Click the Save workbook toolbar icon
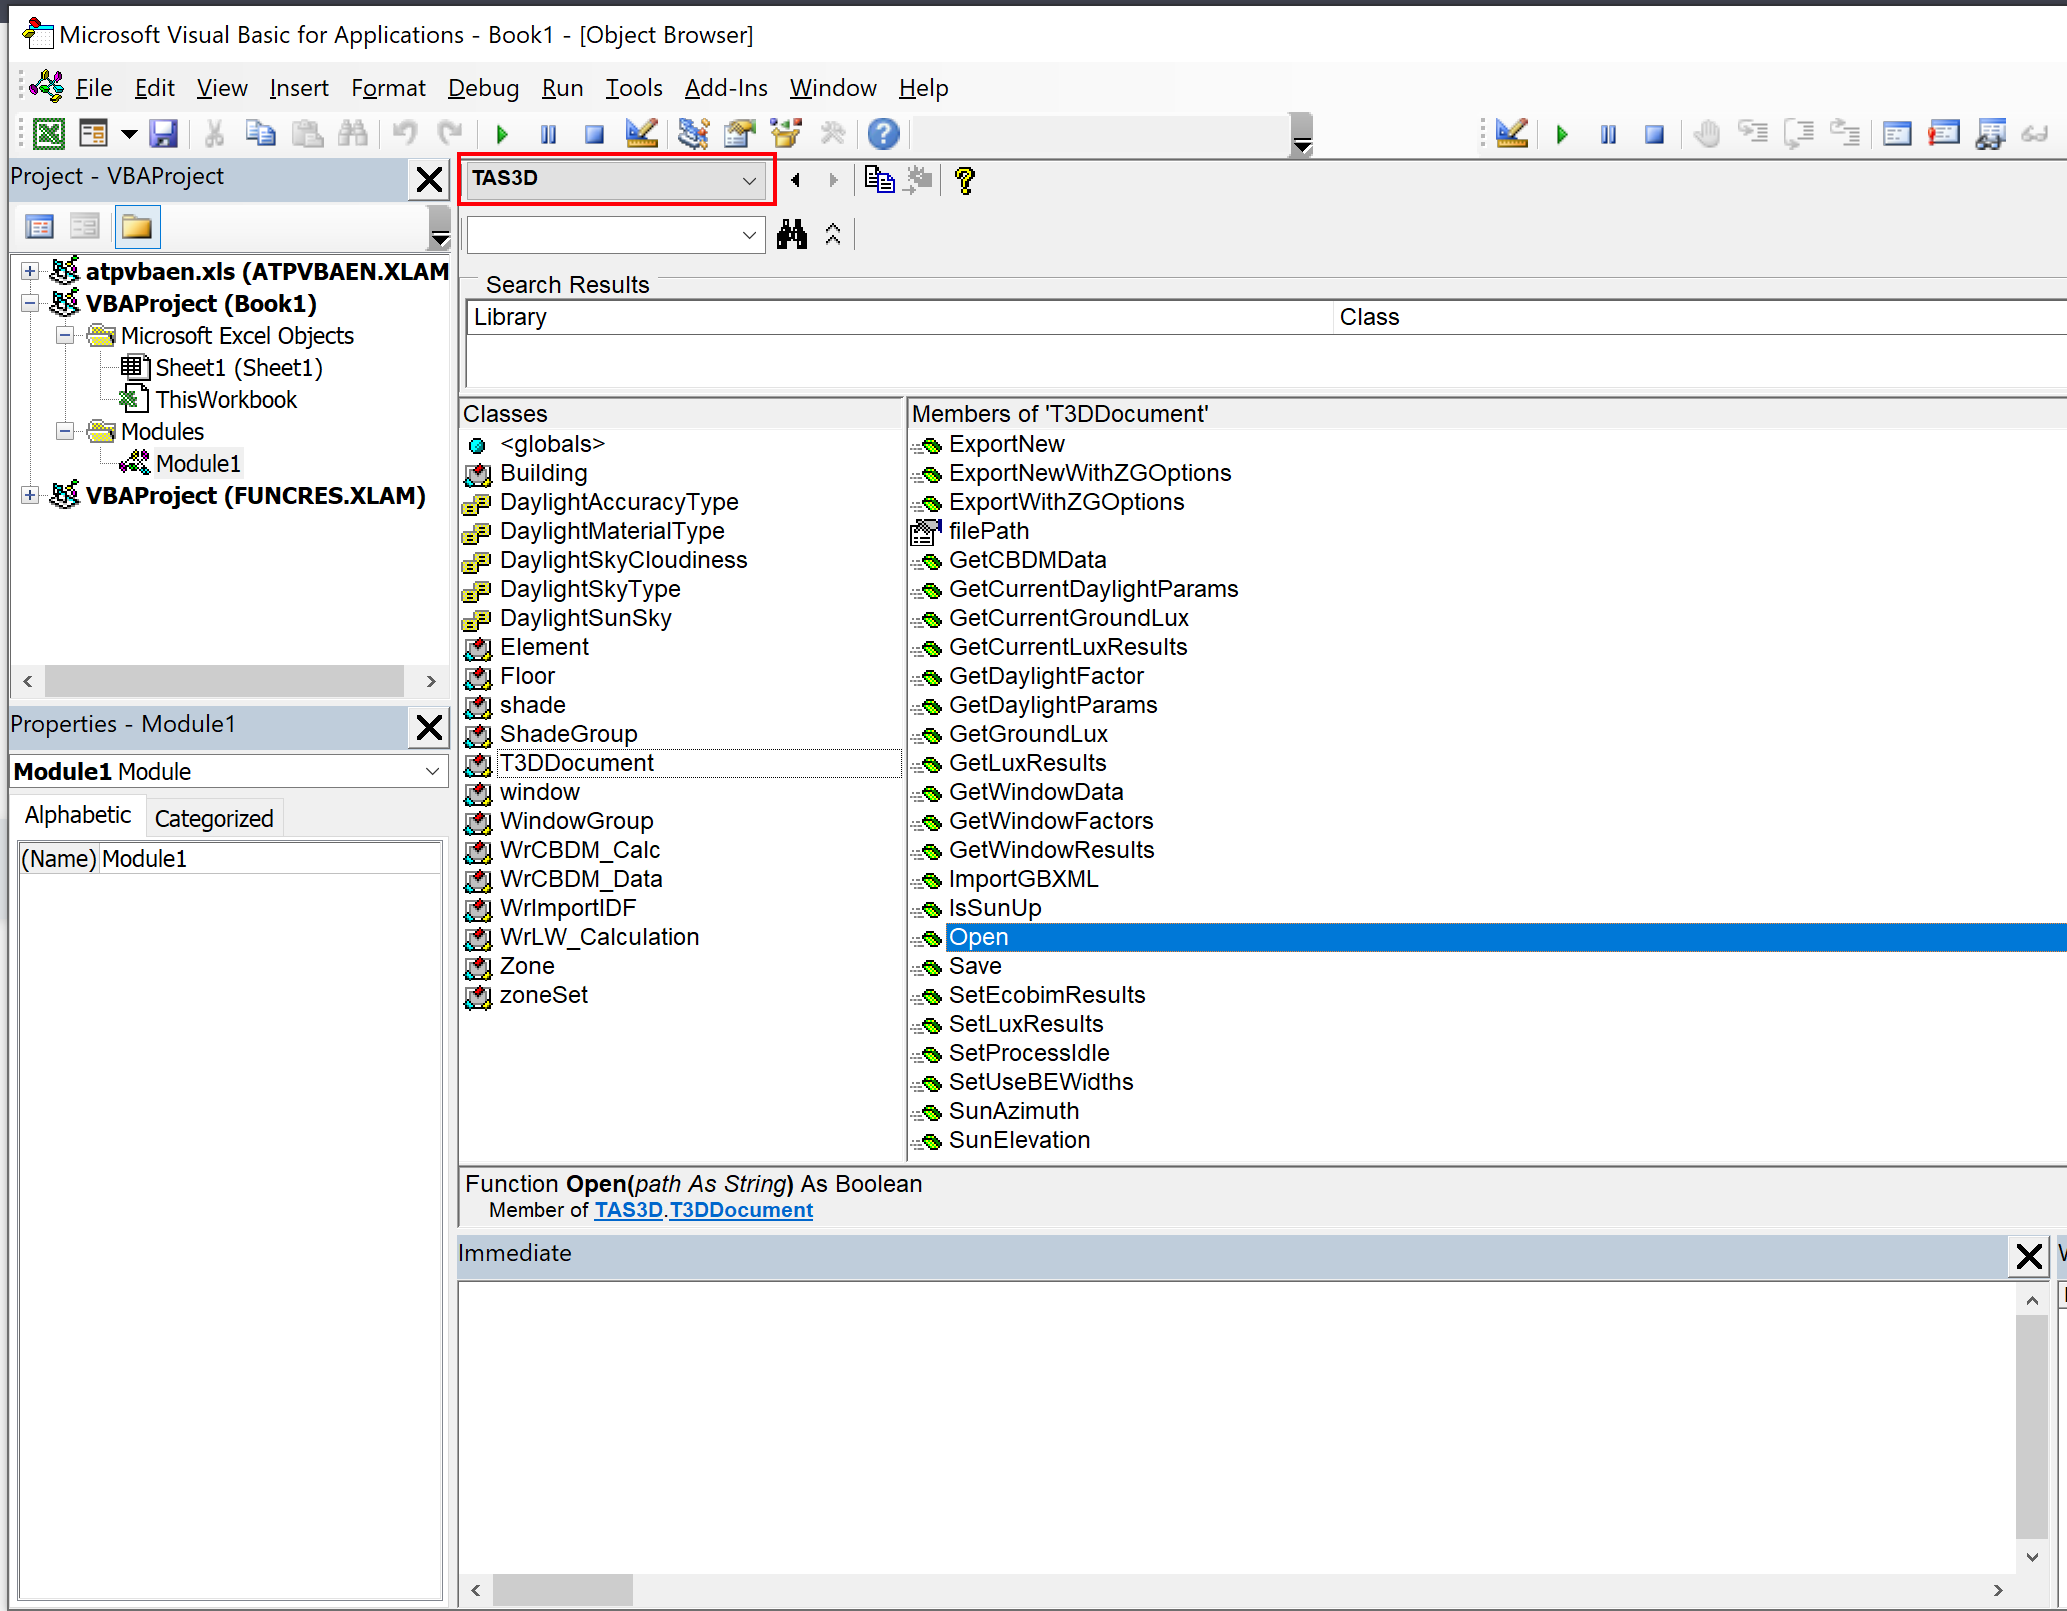The width and height of the screenshot is (2067, 1611). pyautogui.click(x=163, y=133)
